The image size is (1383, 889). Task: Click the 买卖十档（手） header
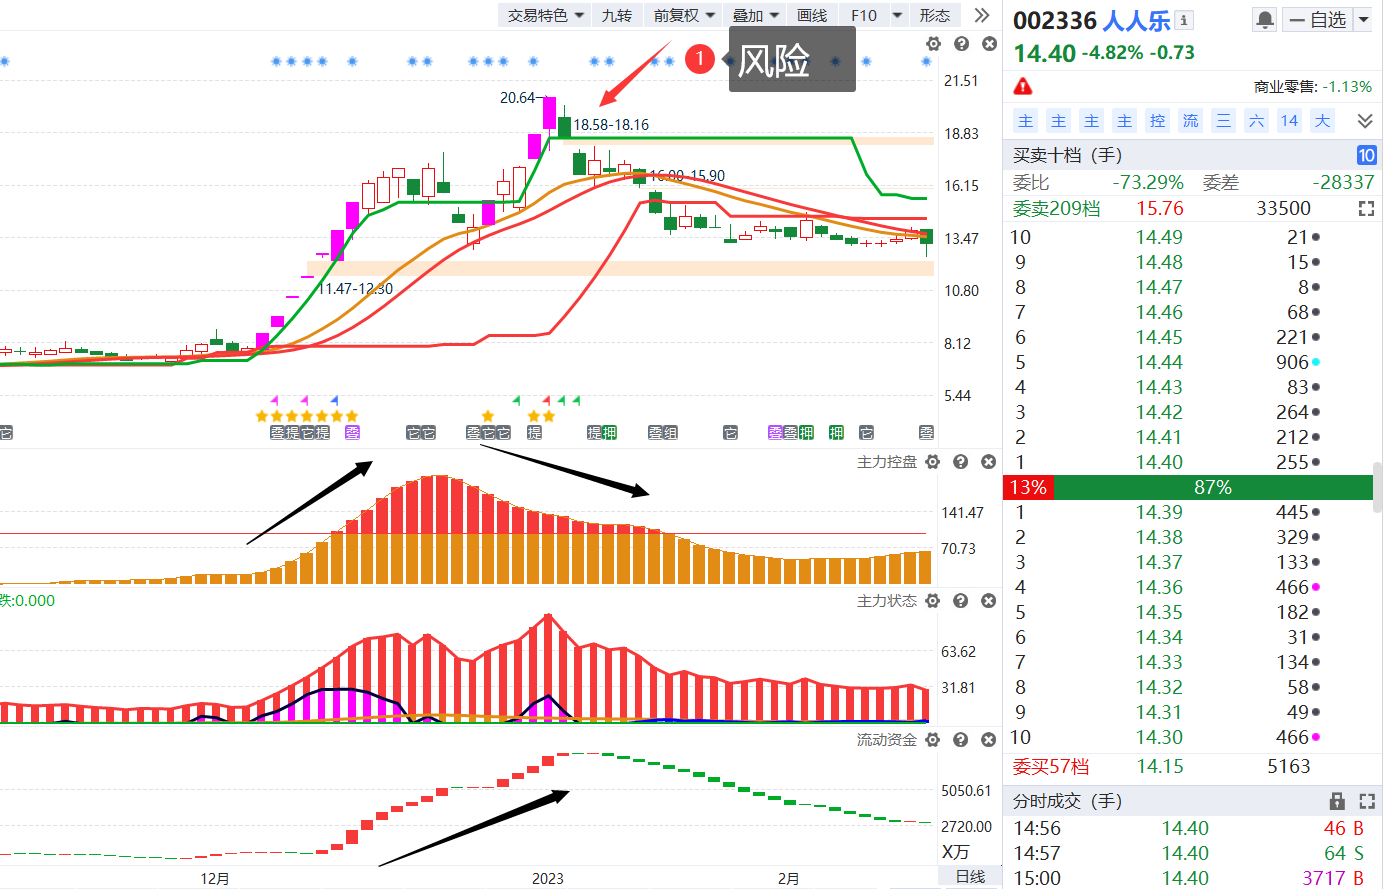(x=1068, y=155)
